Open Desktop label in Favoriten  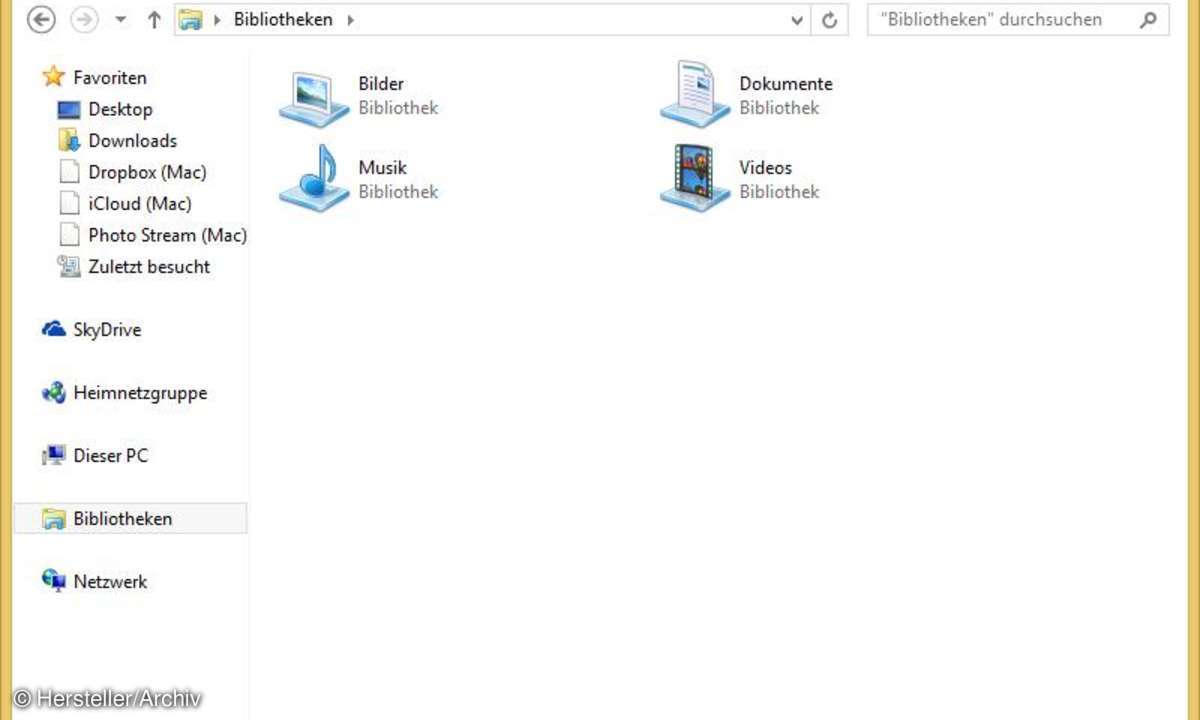click(120, 109)
